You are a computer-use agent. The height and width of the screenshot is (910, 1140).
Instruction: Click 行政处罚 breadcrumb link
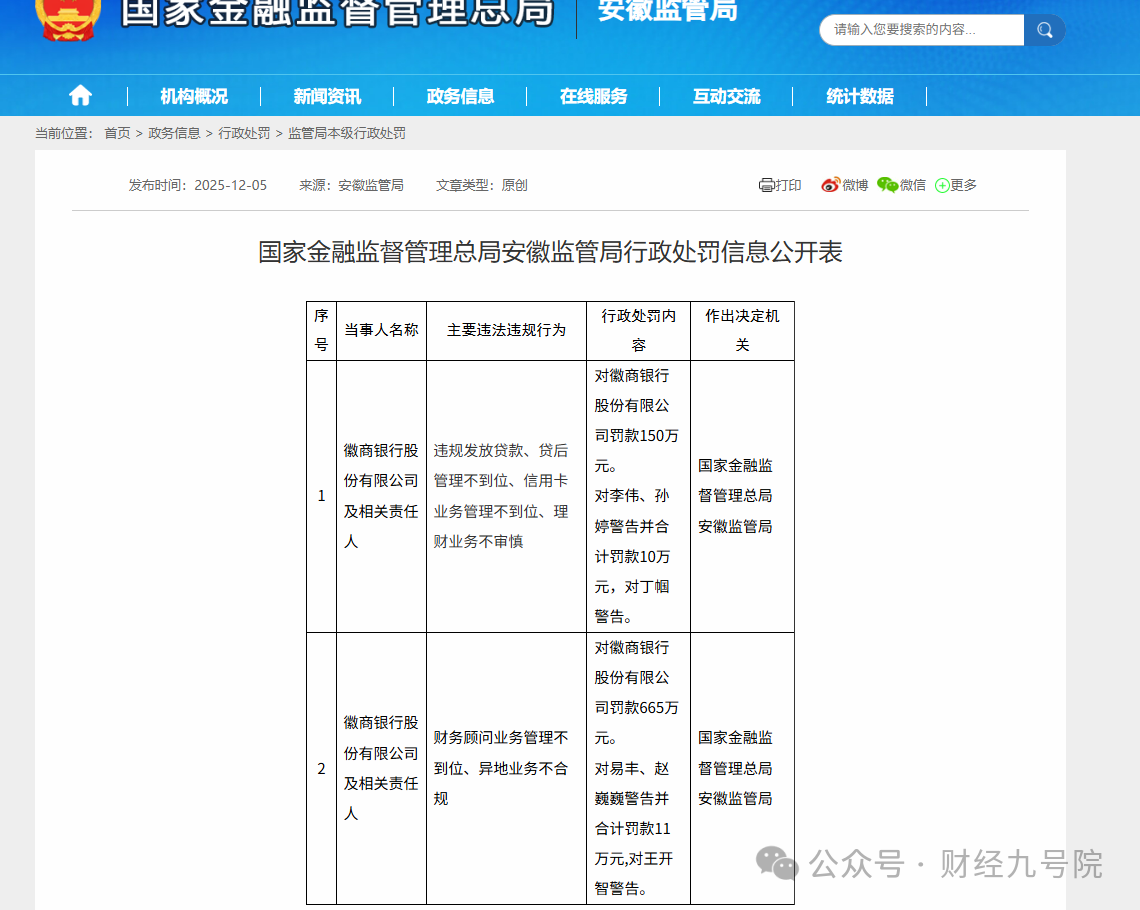(244, 133)
